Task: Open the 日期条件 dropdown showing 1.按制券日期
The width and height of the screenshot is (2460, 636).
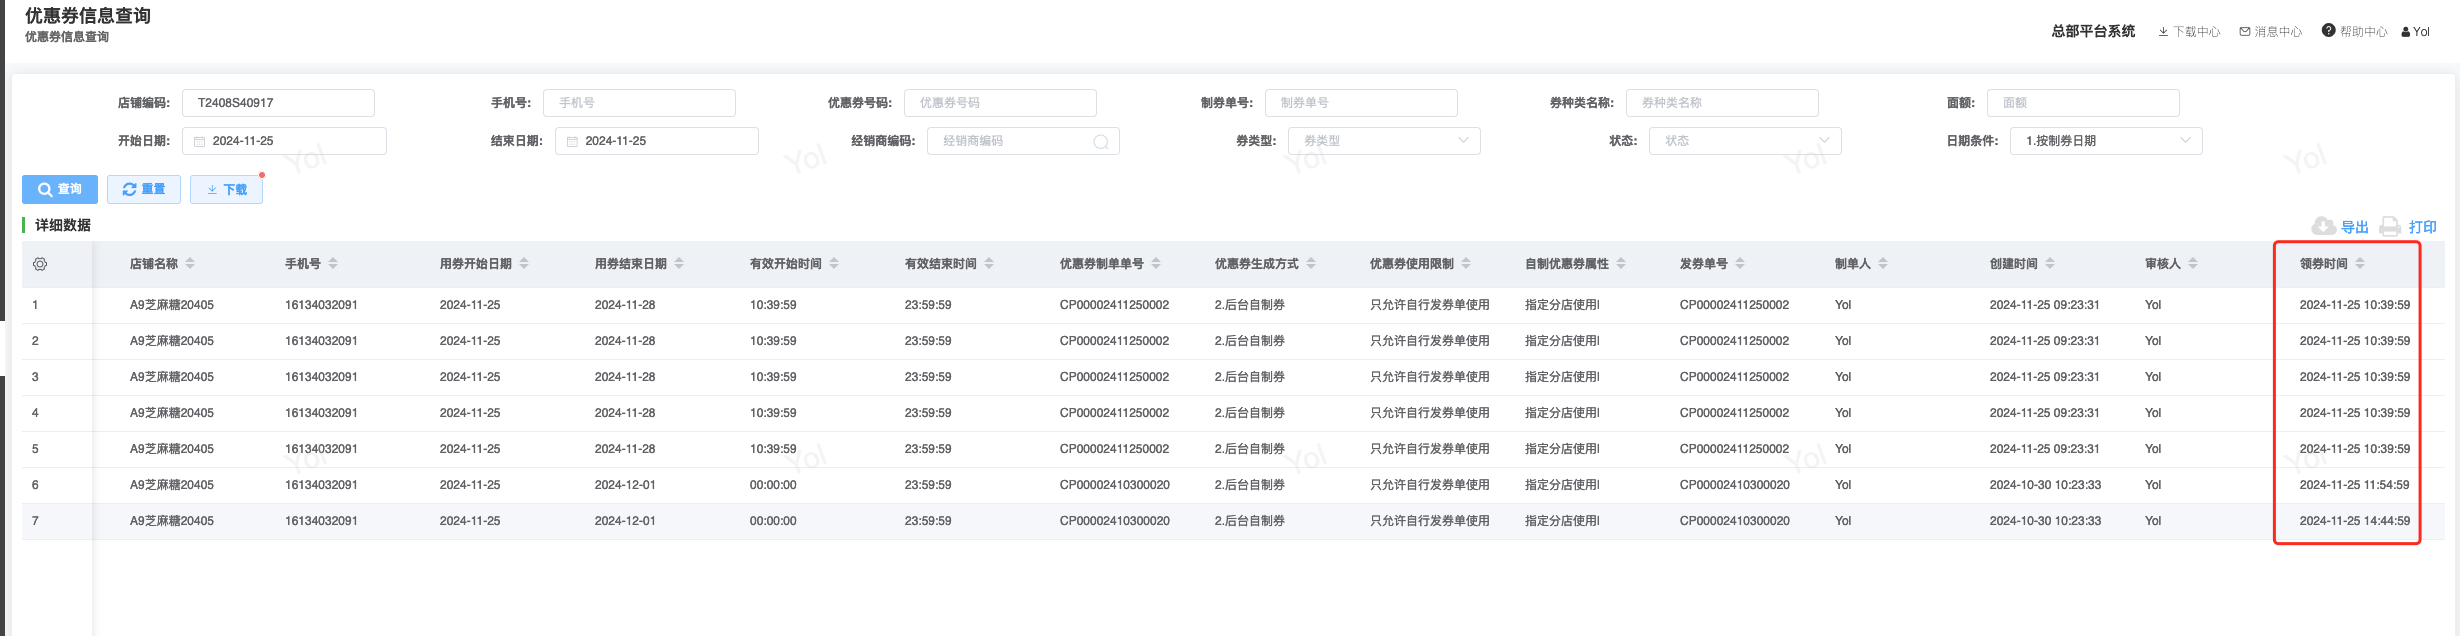Action: coord(2106,141)
